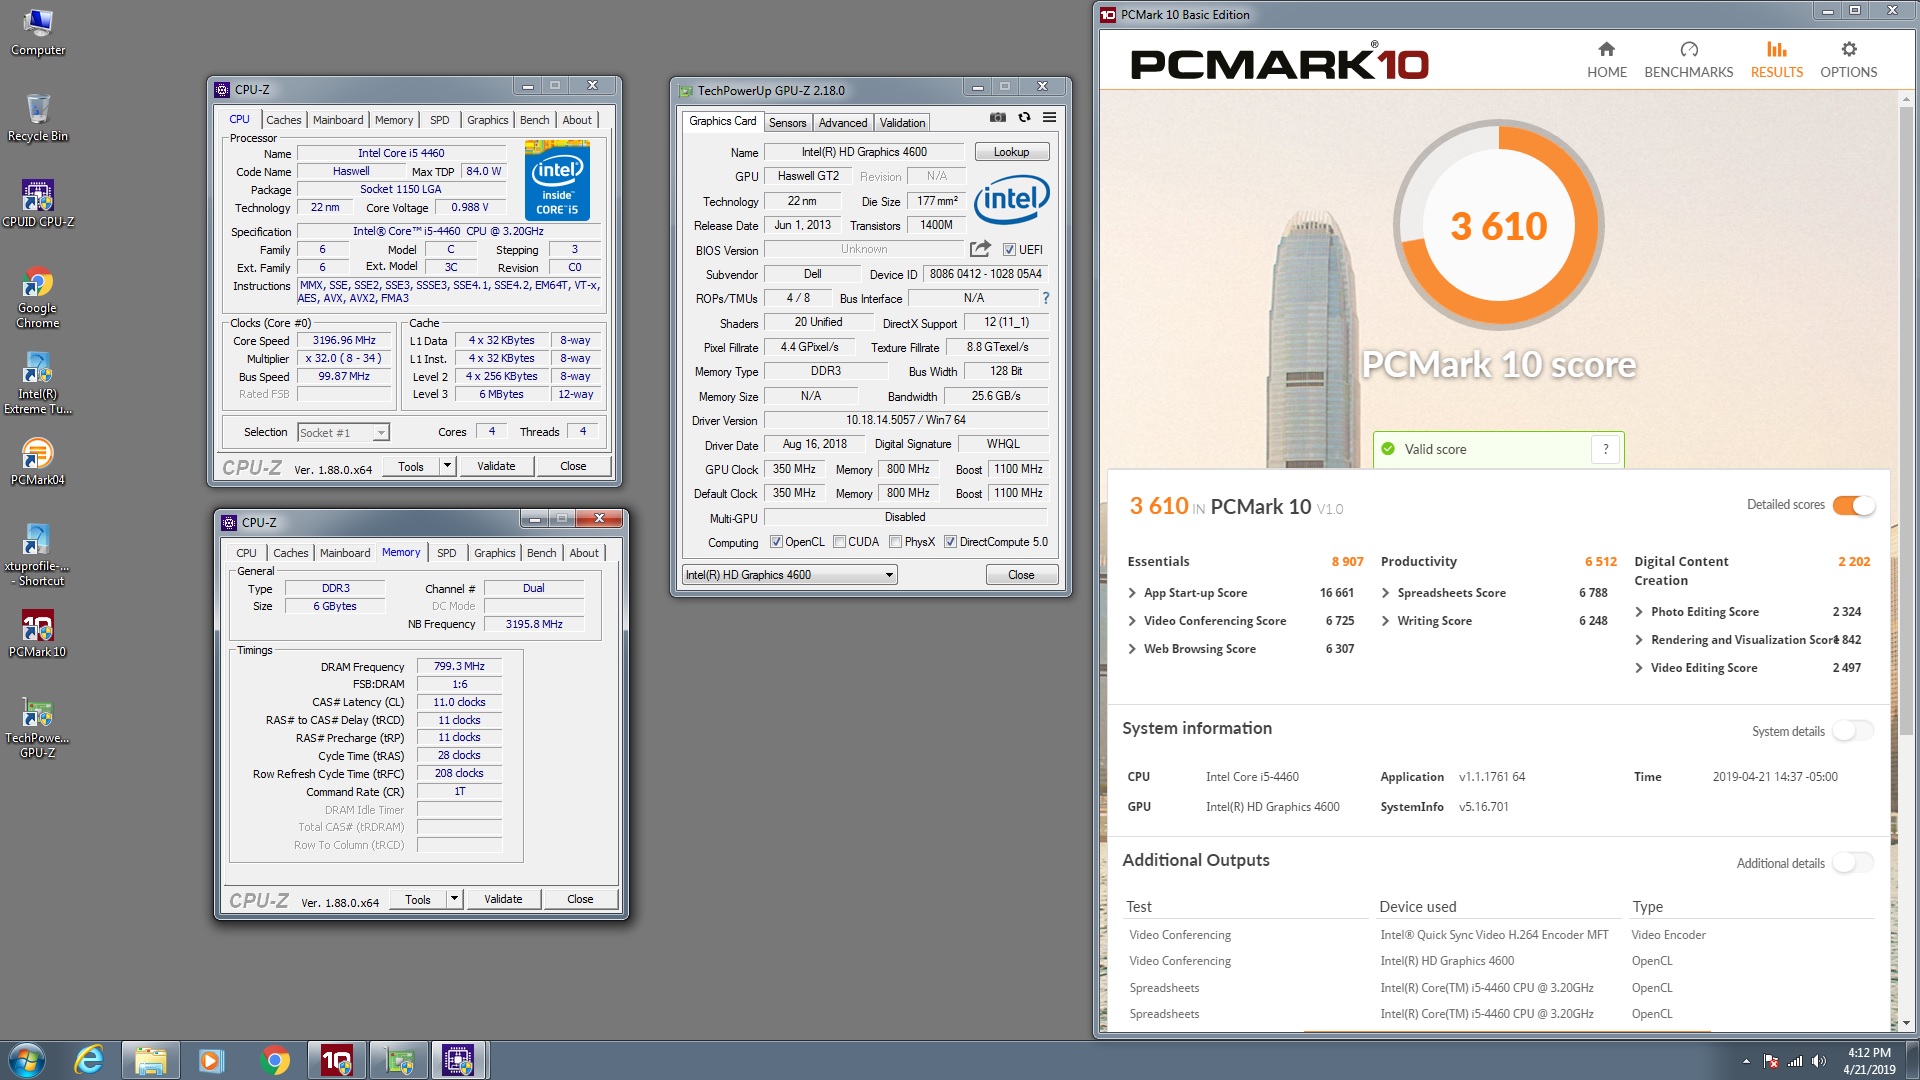Expand Photo Editing Score row
The height and width of the screenshot is (1080, 1920).
pyautogui.click(x=1639, y=612)
